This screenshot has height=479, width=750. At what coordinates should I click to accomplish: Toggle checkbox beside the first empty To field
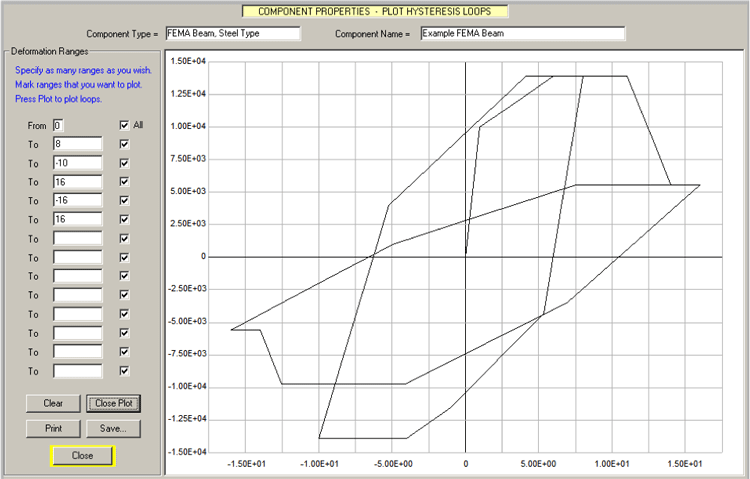[x=124, y=238]
